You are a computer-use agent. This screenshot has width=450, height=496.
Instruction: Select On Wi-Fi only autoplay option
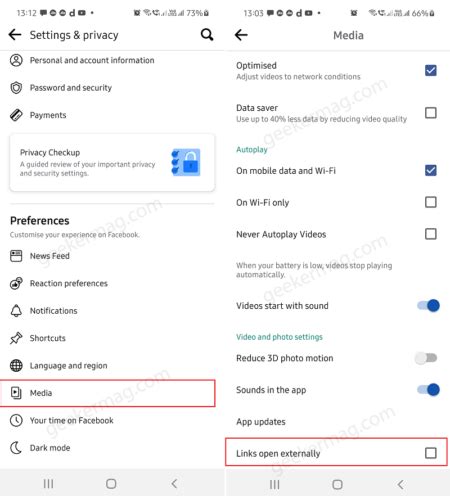pyautogui.click(x=431, y=202)
